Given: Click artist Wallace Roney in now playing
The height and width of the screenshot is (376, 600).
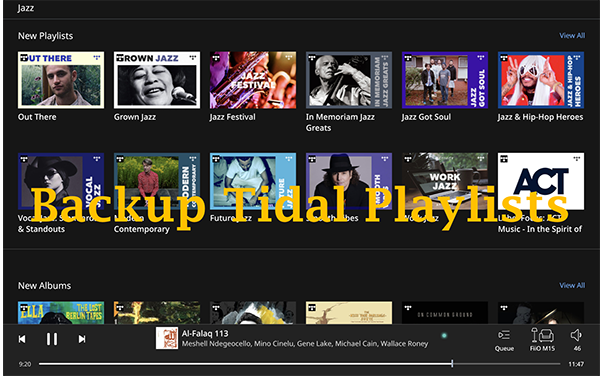Looking at the screenshot, I should click(404, 344).
